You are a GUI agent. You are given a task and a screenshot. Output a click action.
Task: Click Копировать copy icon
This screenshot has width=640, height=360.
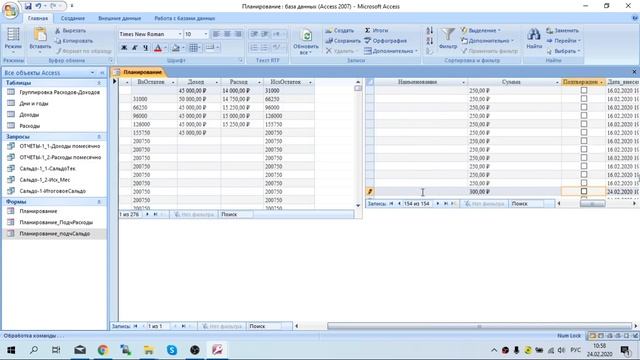[58, 41]
